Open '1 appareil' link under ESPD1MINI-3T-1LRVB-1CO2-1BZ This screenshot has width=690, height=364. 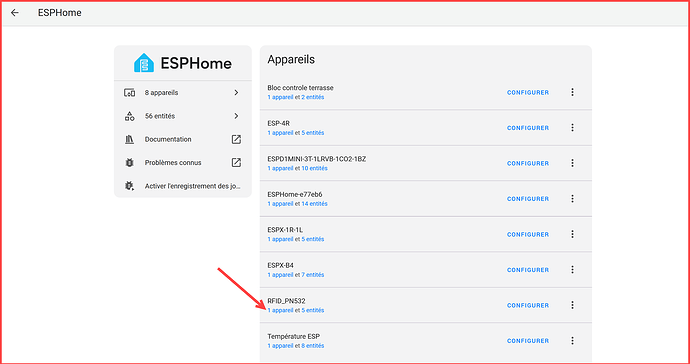(x=280, y=168)
